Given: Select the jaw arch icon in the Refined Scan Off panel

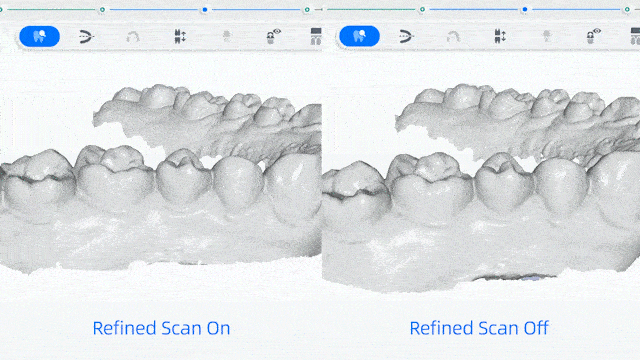Looking at the screenshot, I should (x=406, y=36).
